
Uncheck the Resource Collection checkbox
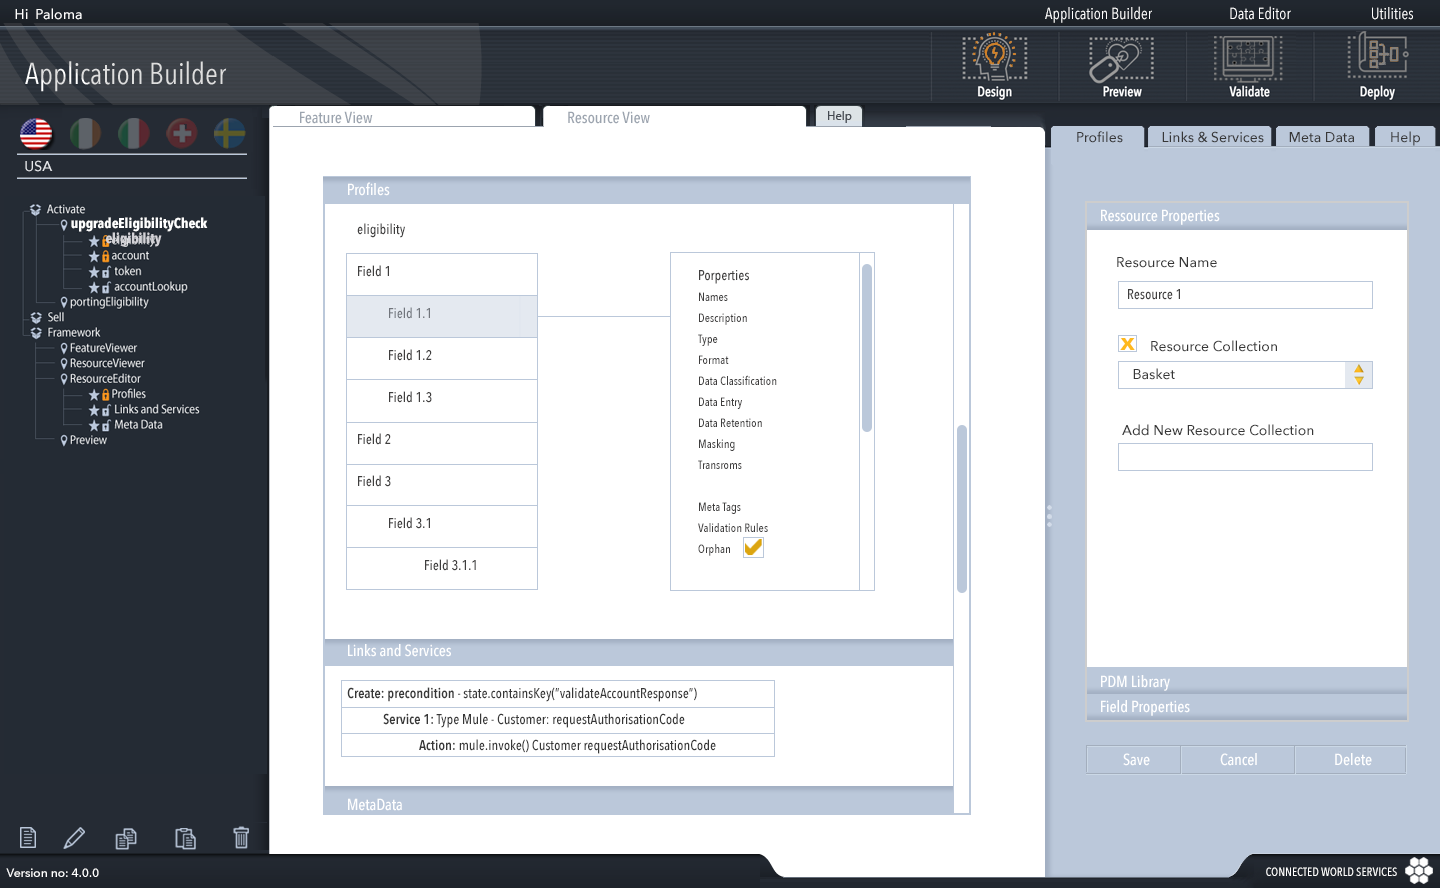(1128, 344)
